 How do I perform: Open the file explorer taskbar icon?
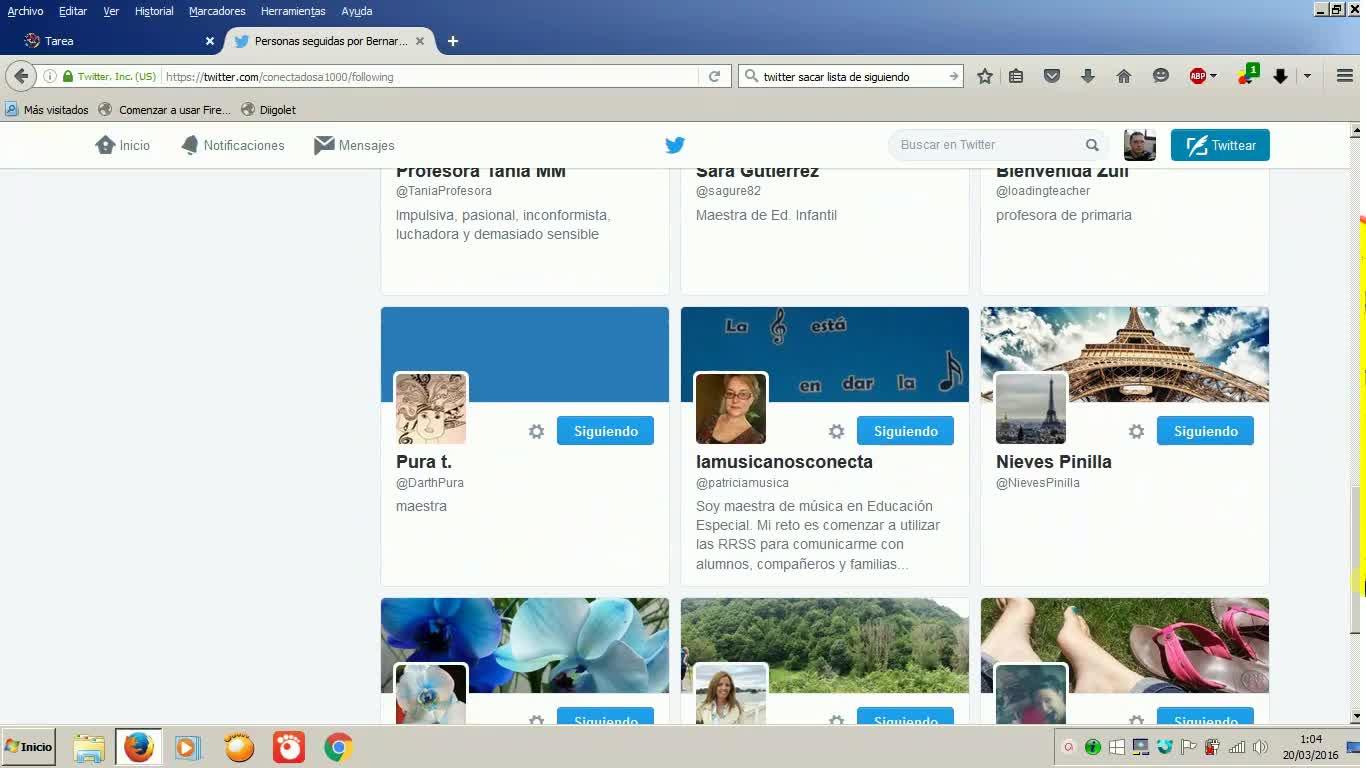88,747
